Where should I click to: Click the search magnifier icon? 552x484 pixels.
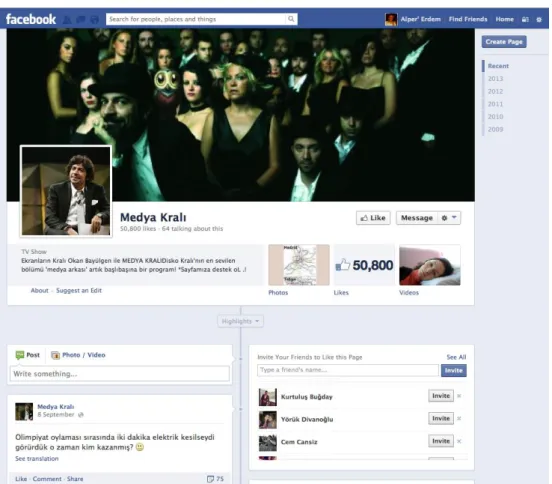291,19
